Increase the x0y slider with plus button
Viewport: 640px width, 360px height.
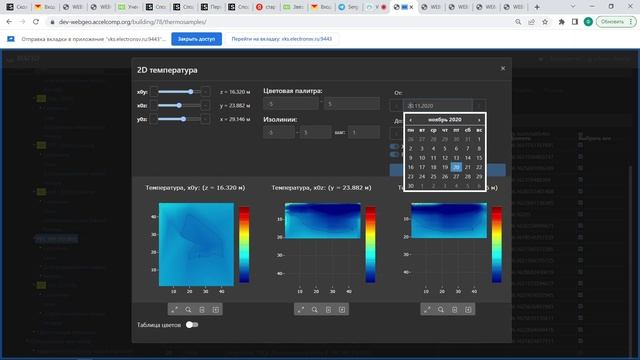(x=205, y=92)
